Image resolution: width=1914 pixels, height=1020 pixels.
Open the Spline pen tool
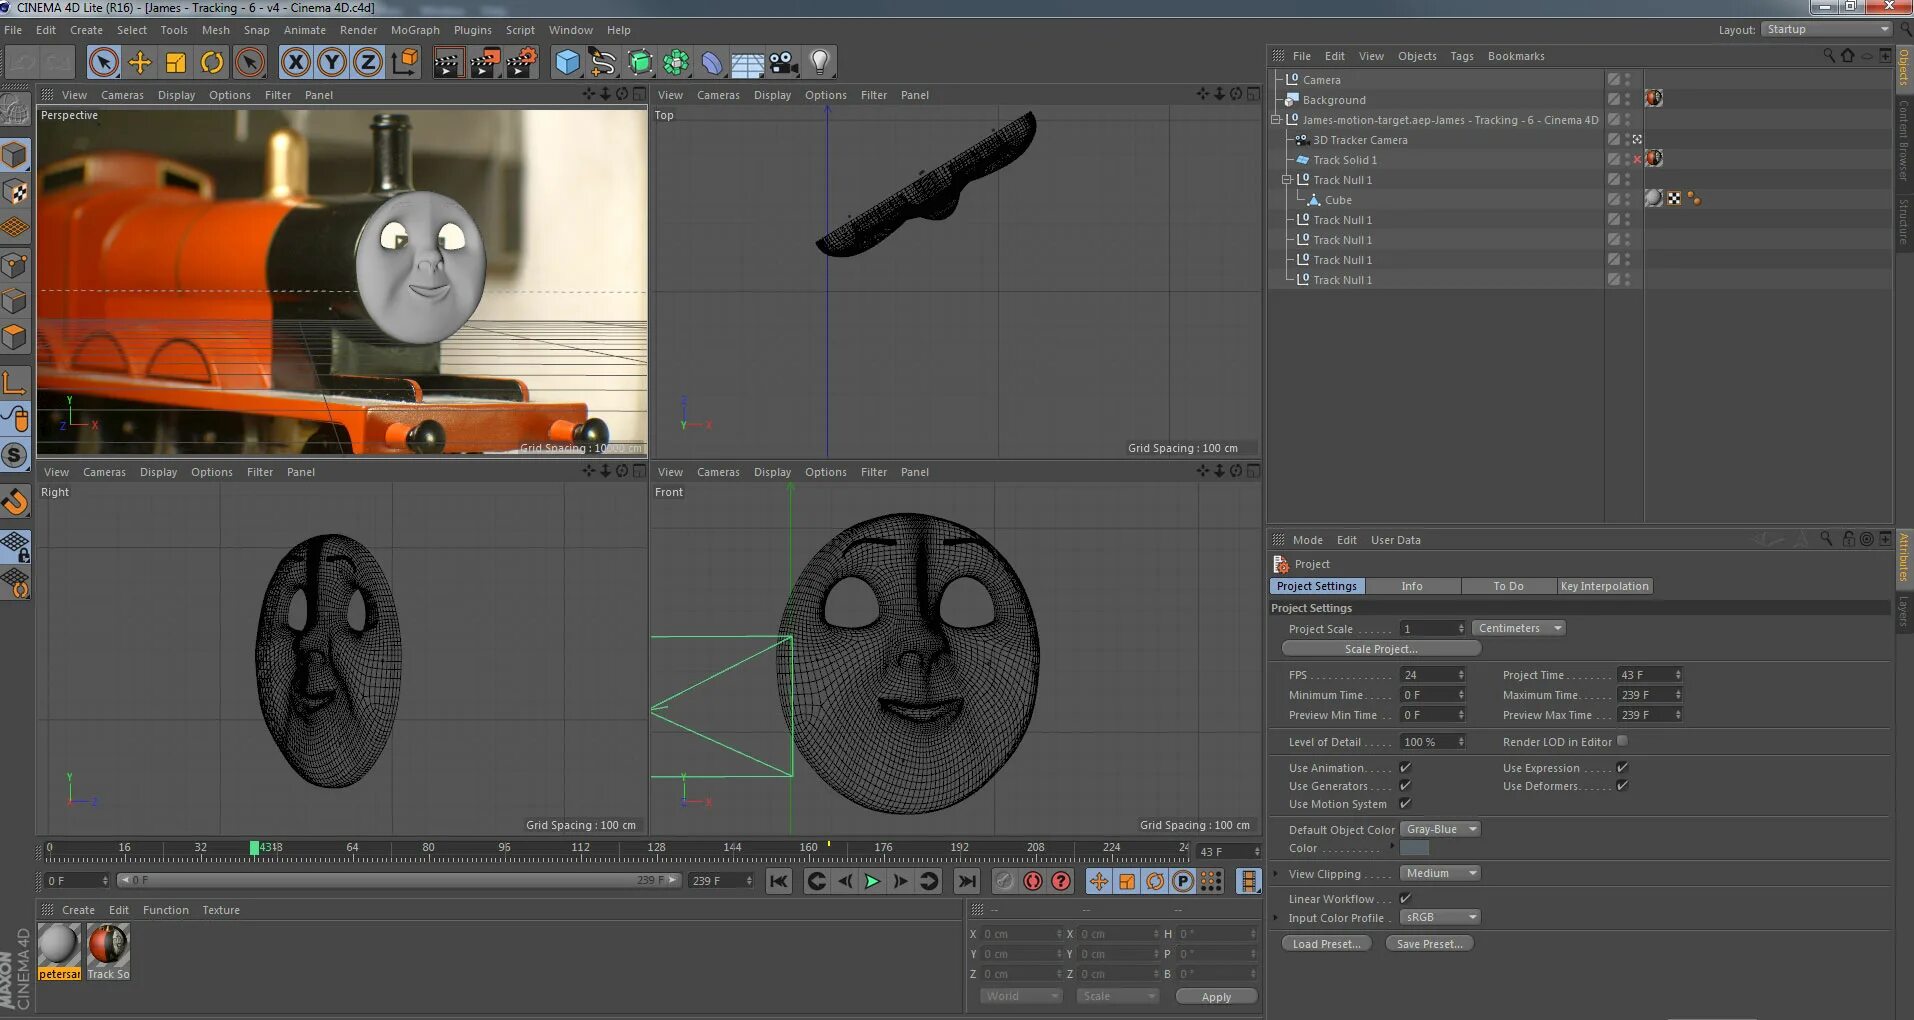(x=603, y=63)
